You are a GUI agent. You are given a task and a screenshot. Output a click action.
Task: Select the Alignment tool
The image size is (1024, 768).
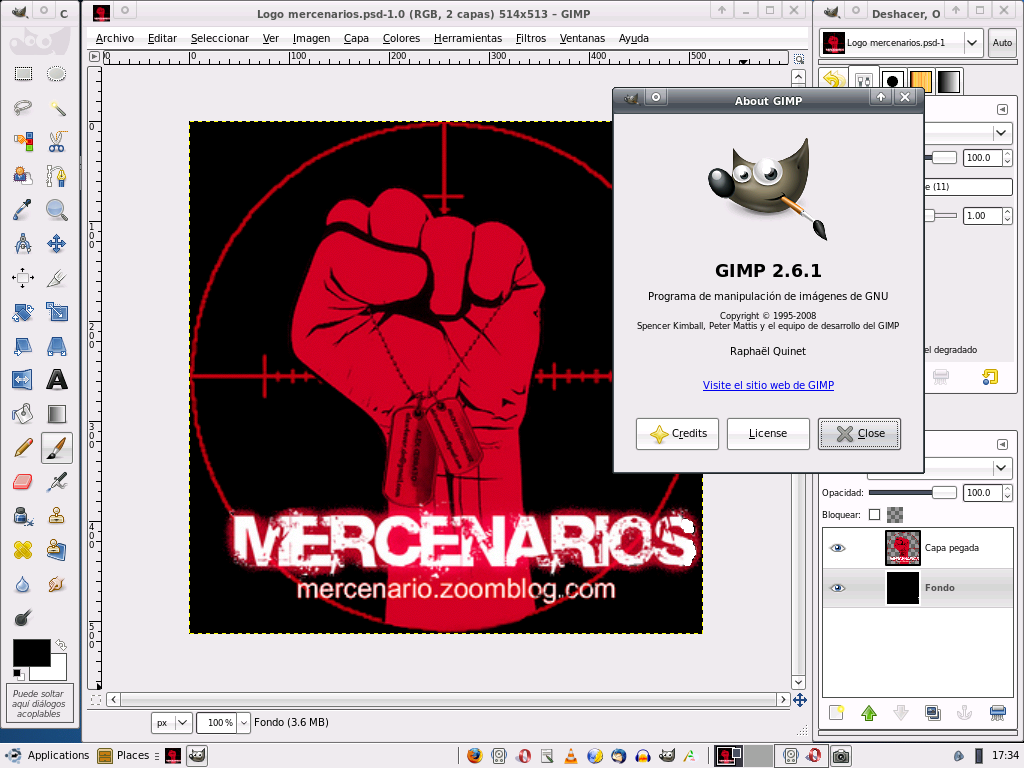[x=23, y=278]
